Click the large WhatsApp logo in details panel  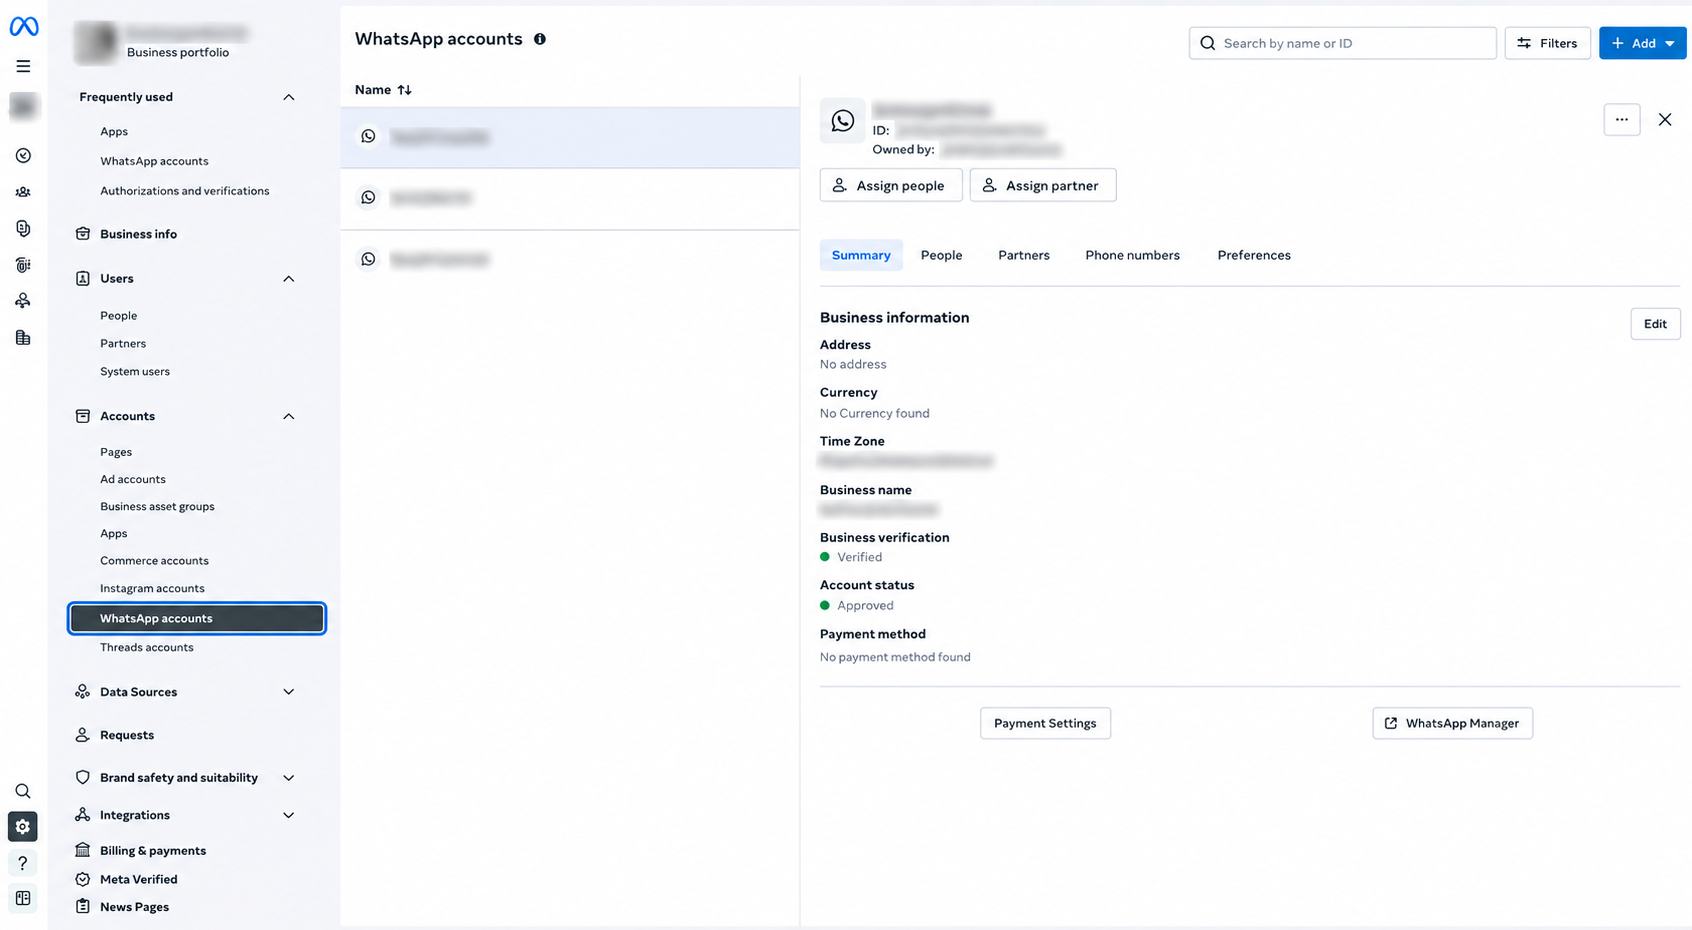[x=842, y=121]
